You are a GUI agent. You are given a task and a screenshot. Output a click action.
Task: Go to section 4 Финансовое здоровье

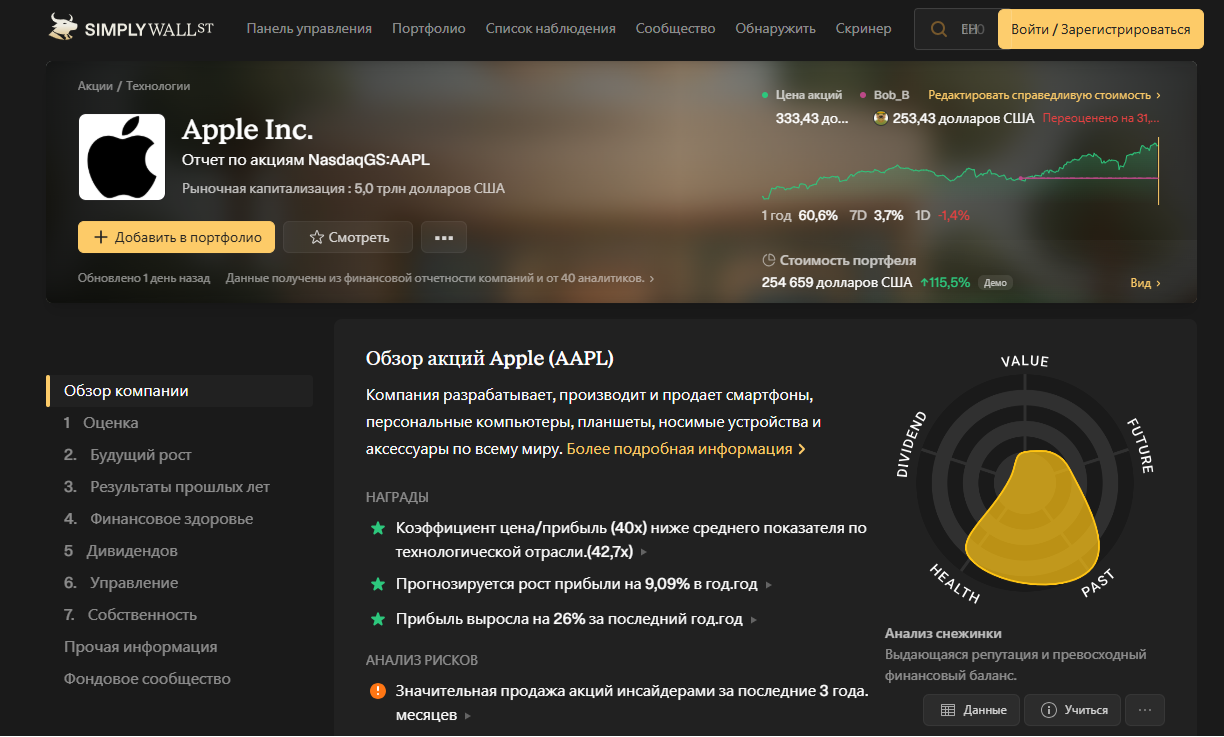pos(158,519)
